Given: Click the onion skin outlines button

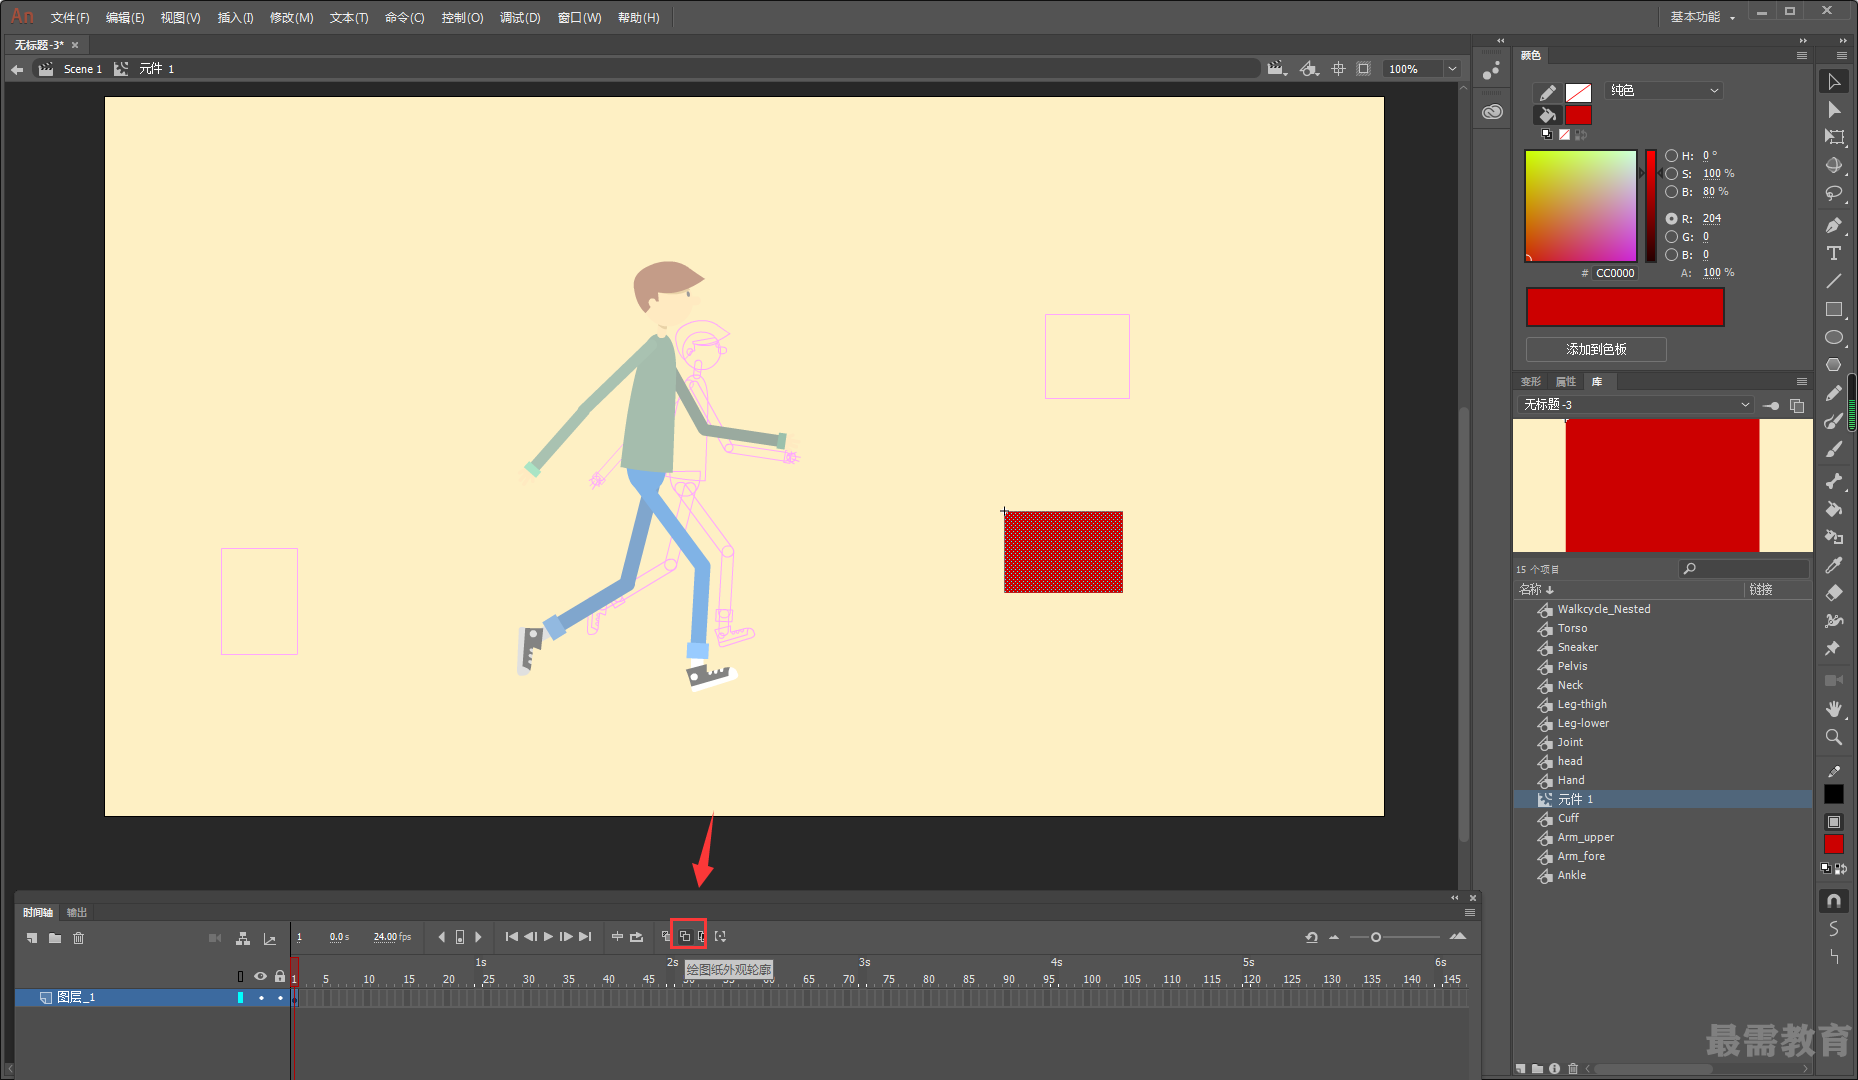Looking at the screenshot, I should coord(685,937).
